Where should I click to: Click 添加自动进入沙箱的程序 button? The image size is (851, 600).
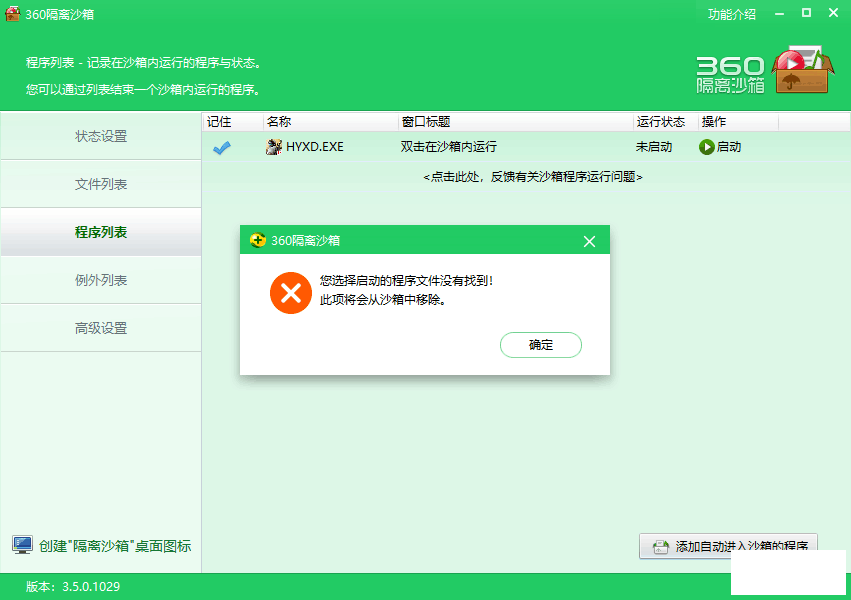coord(728,546)
